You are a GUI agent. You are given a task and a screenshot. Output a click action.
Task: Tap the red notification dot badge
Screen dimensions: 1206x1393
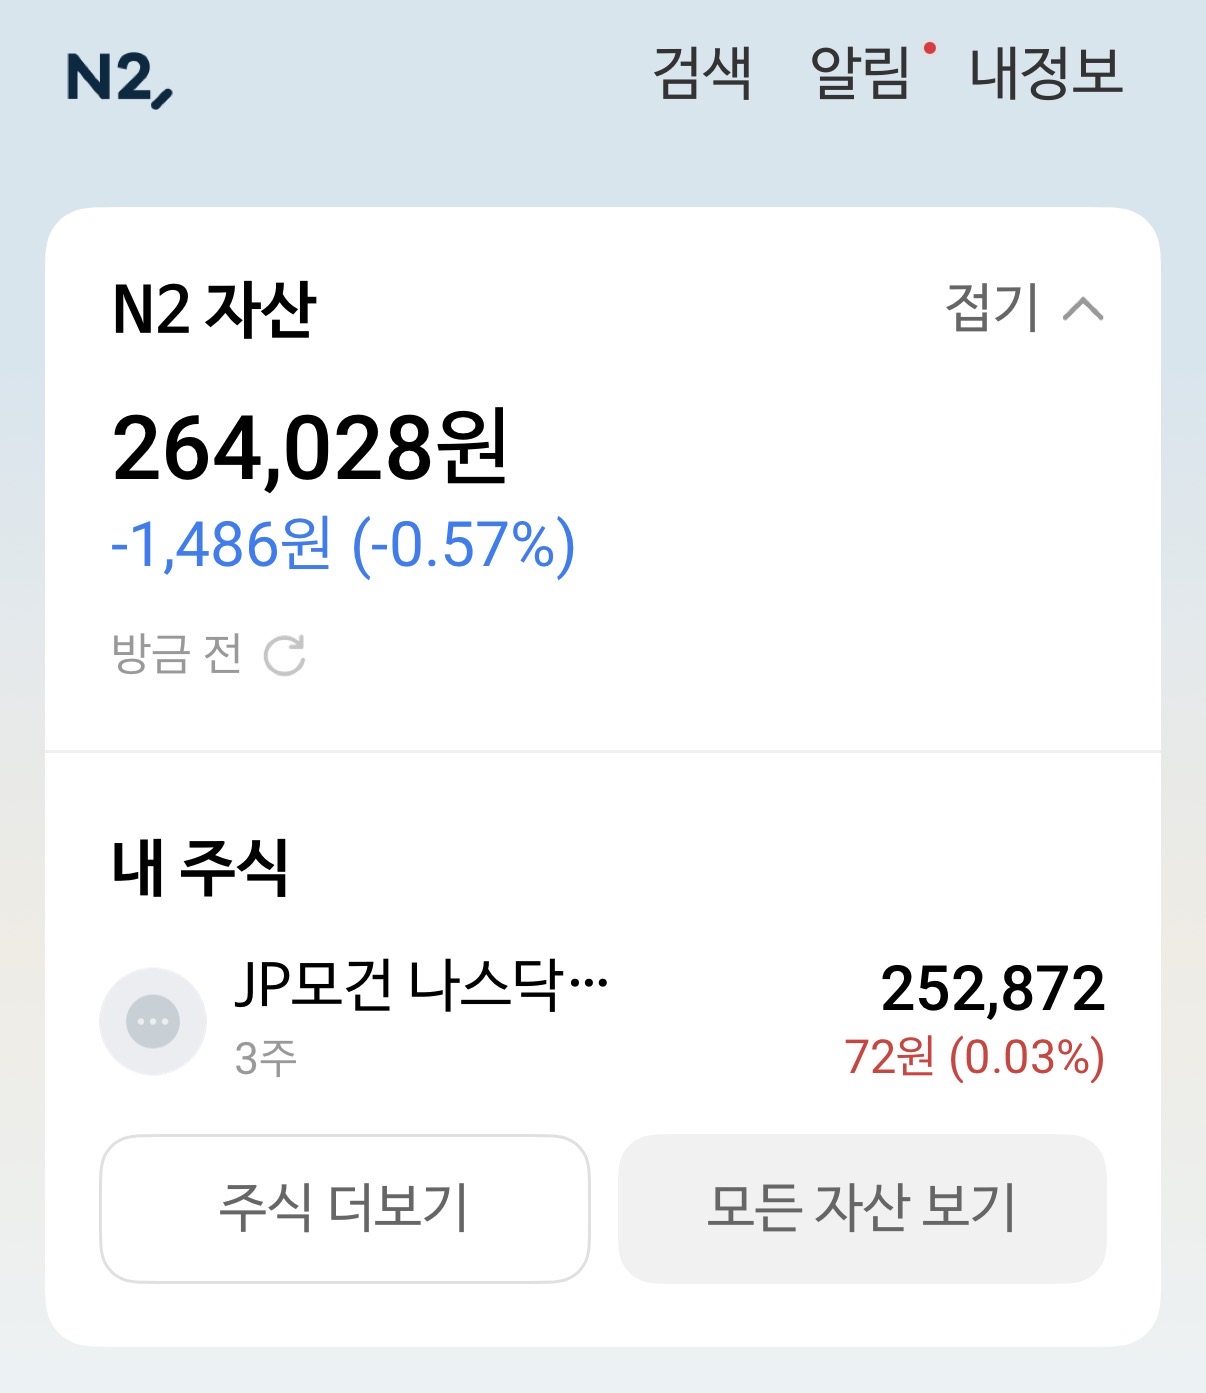point(930,48)
